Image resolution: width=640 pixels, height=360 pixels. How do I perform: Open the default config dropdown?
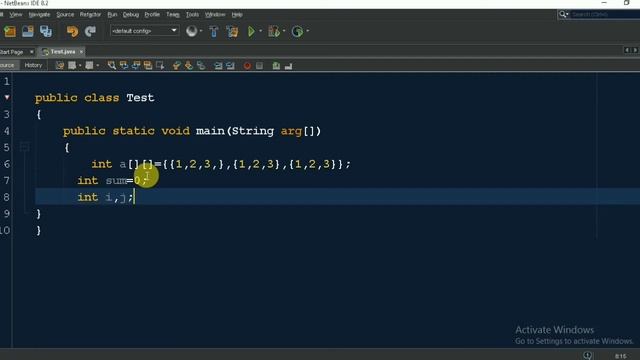[144, 31]
